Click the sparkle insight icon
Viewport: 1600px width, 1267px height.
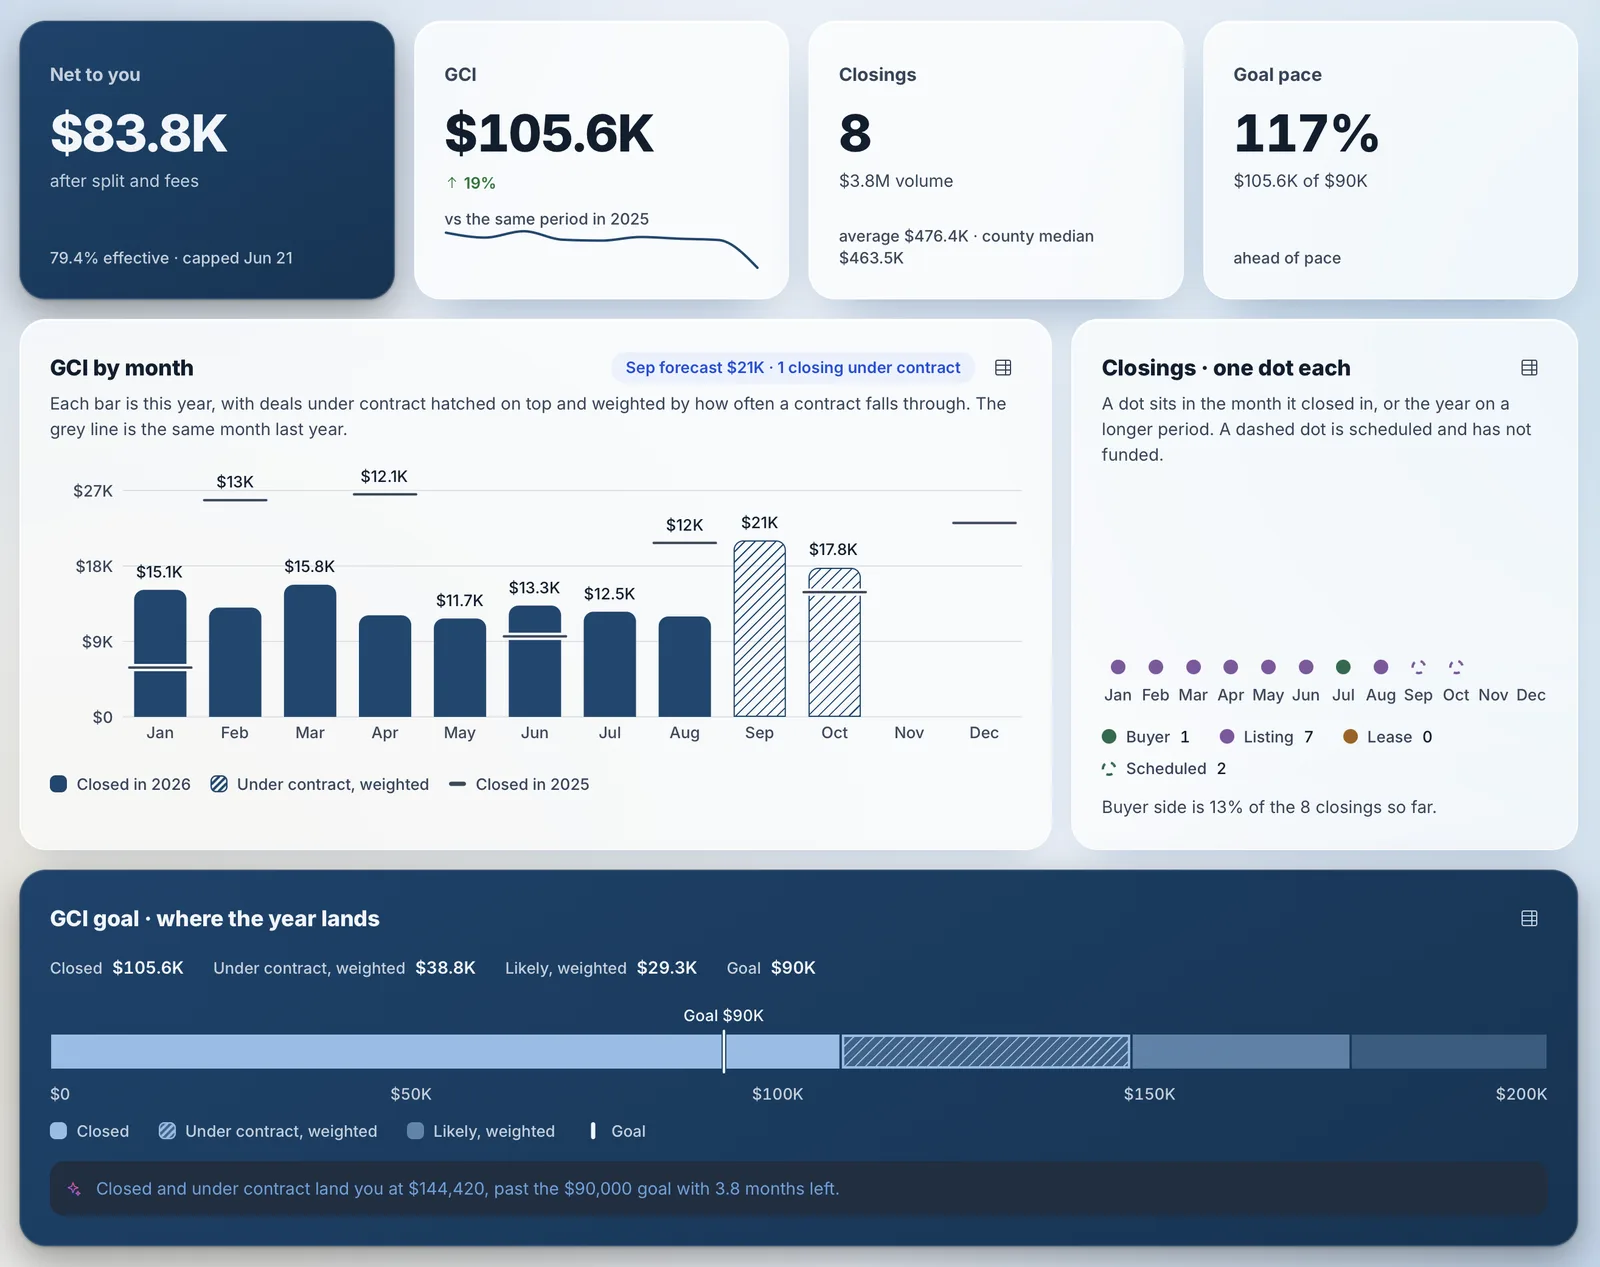coord(74,1189)
